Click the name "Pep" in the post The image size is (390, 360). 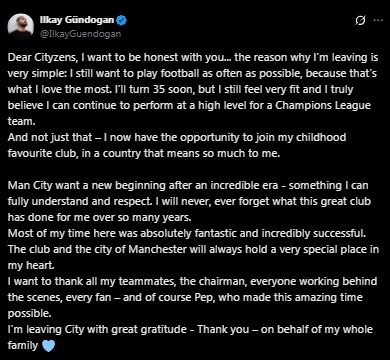203,298
